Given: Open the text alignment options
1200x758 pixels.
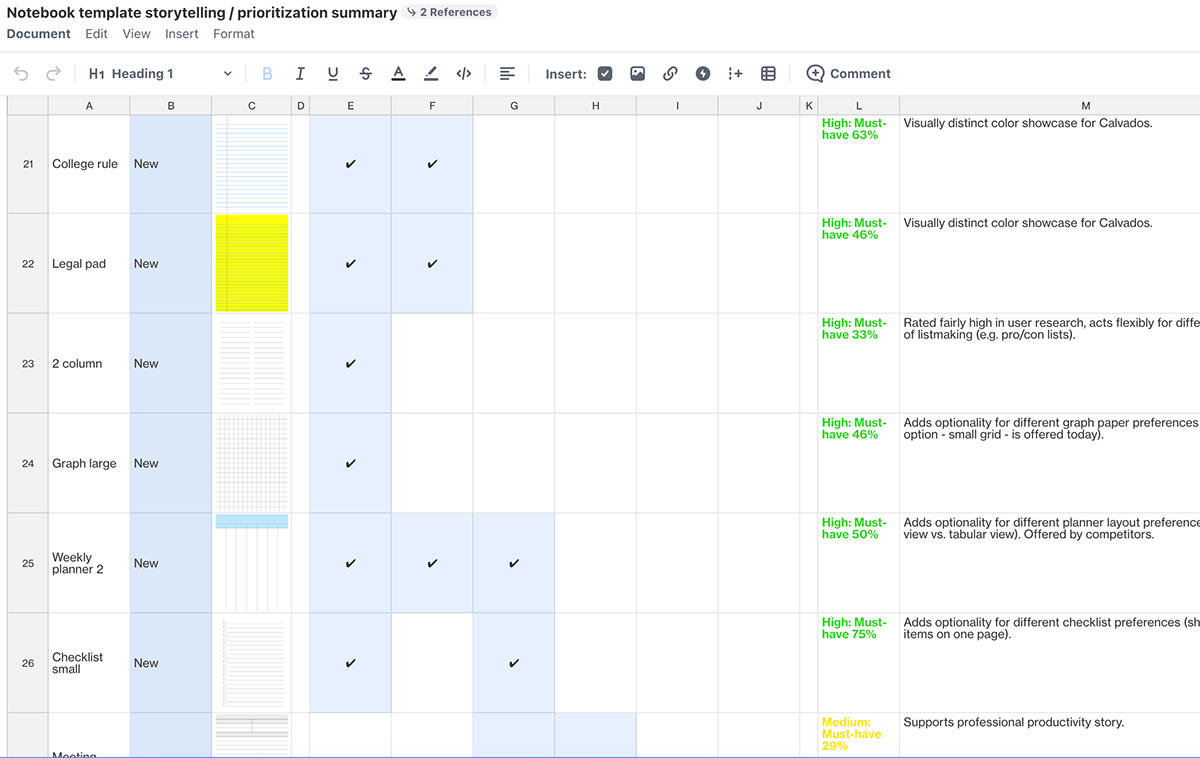Looking at the screenshot, I should click(506, 73).
